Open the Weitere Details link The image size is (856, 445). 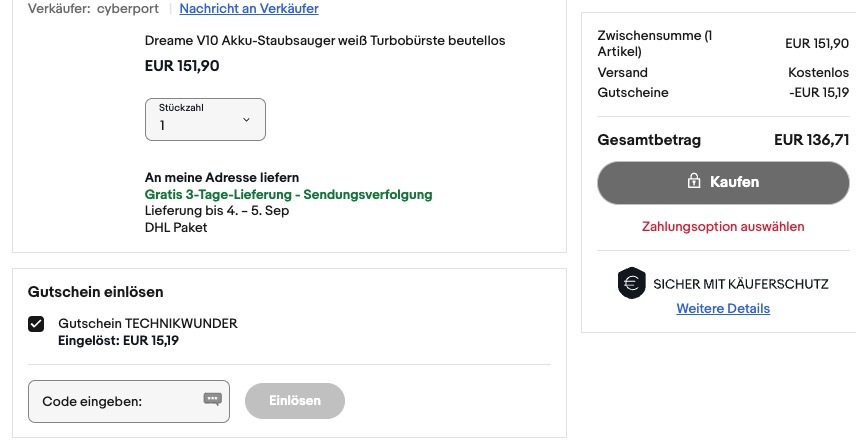tap(723, 308)
